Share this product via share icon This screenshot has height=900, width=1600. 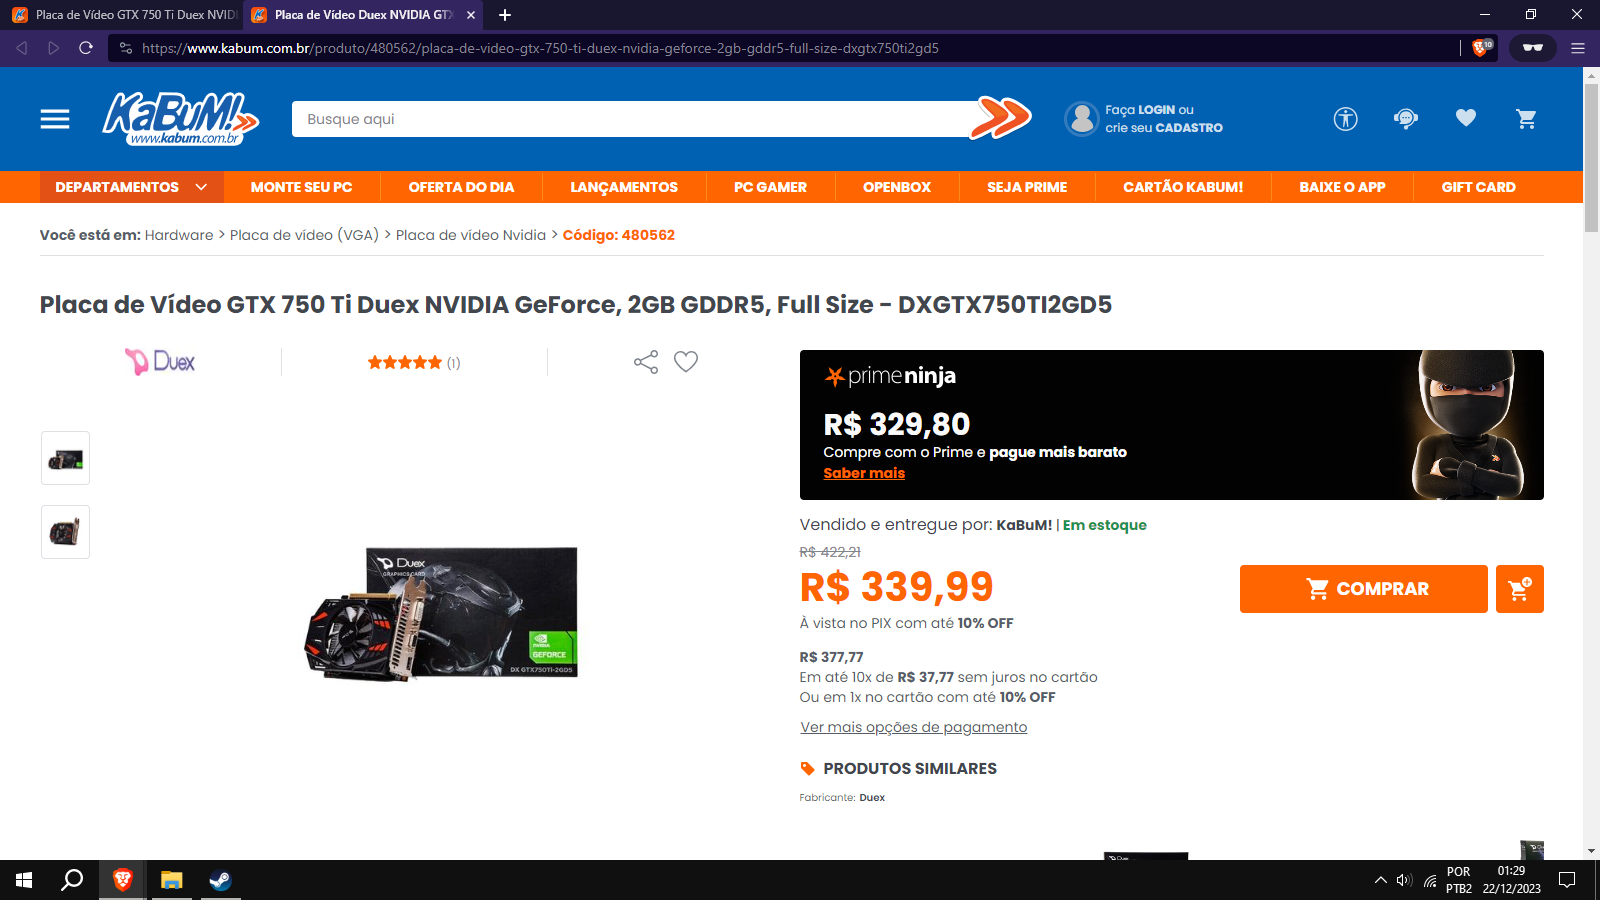click(x=646, y=362)
